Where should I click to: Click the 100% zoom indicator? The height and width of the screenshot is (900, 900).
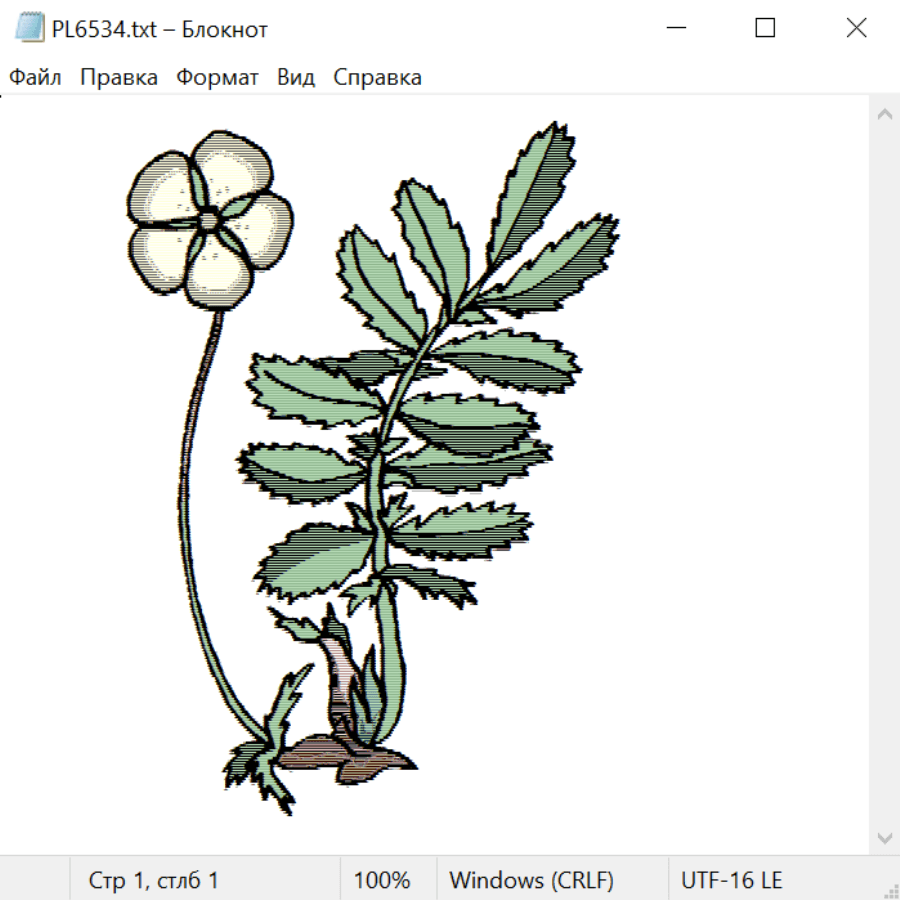pos(382,880)
